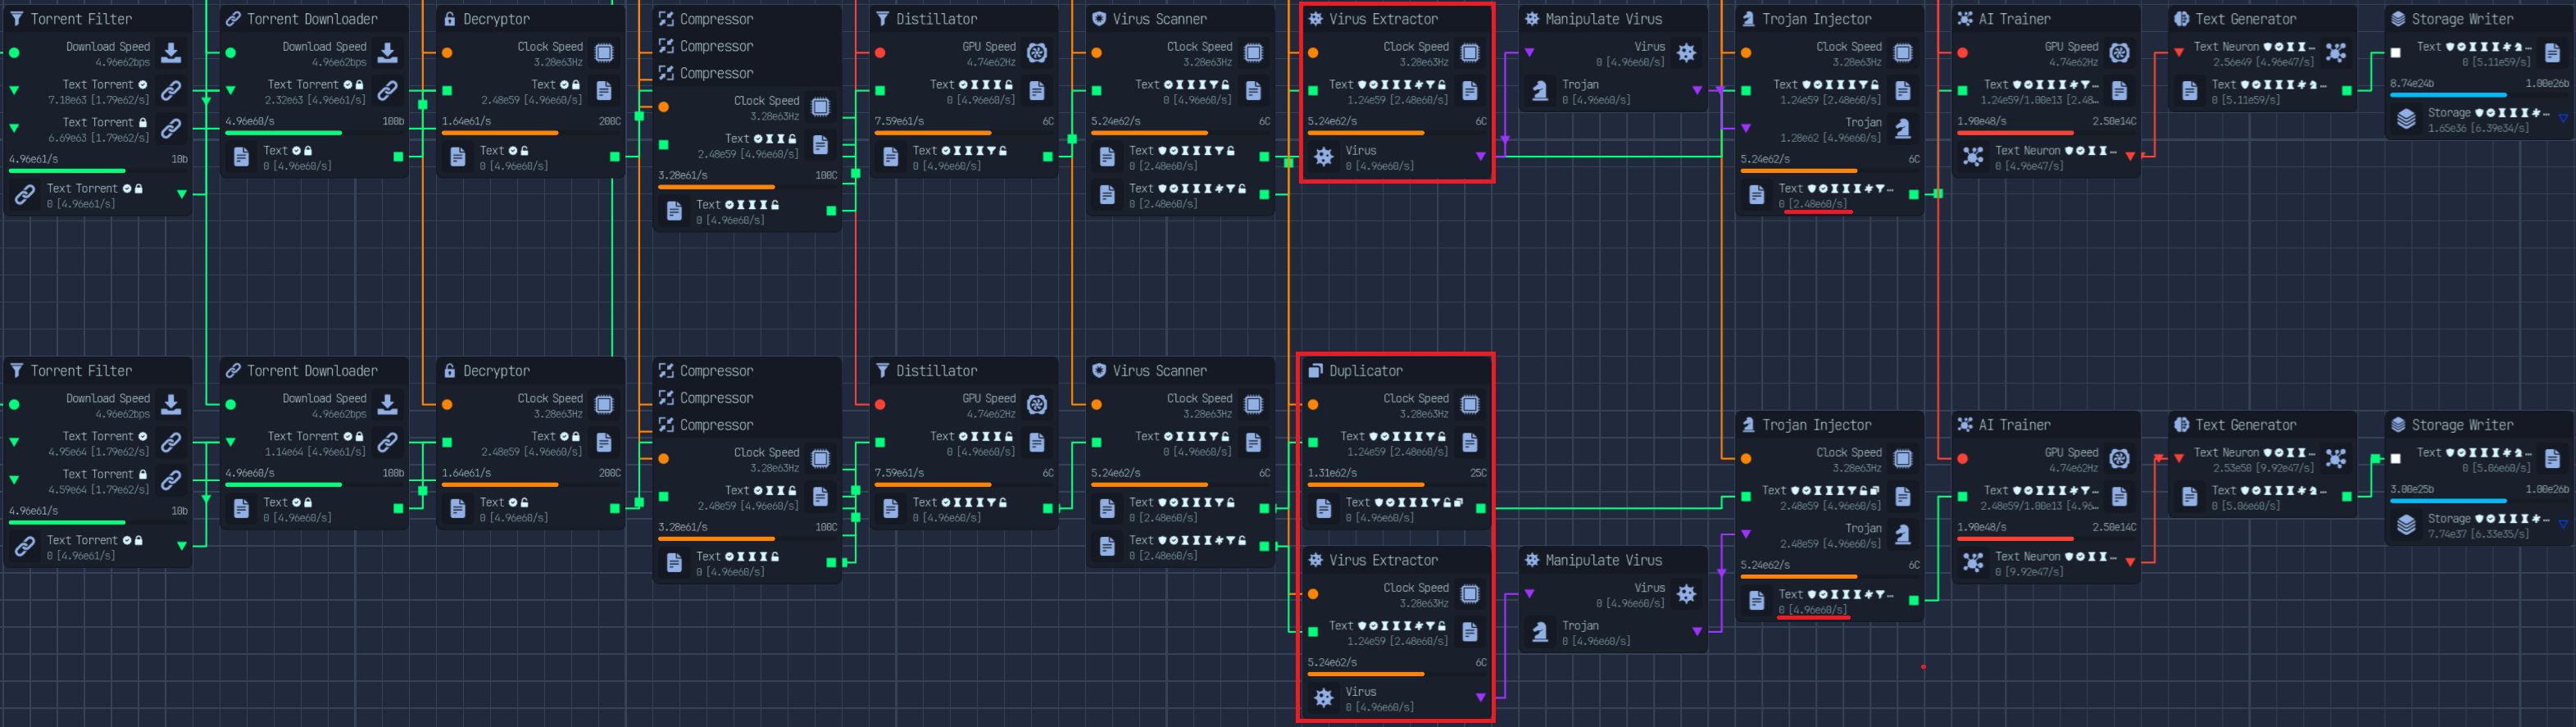Select the link icon beside 1.14e64 Text Torrent
This screenshot has width=2576, height=727.
388,443
